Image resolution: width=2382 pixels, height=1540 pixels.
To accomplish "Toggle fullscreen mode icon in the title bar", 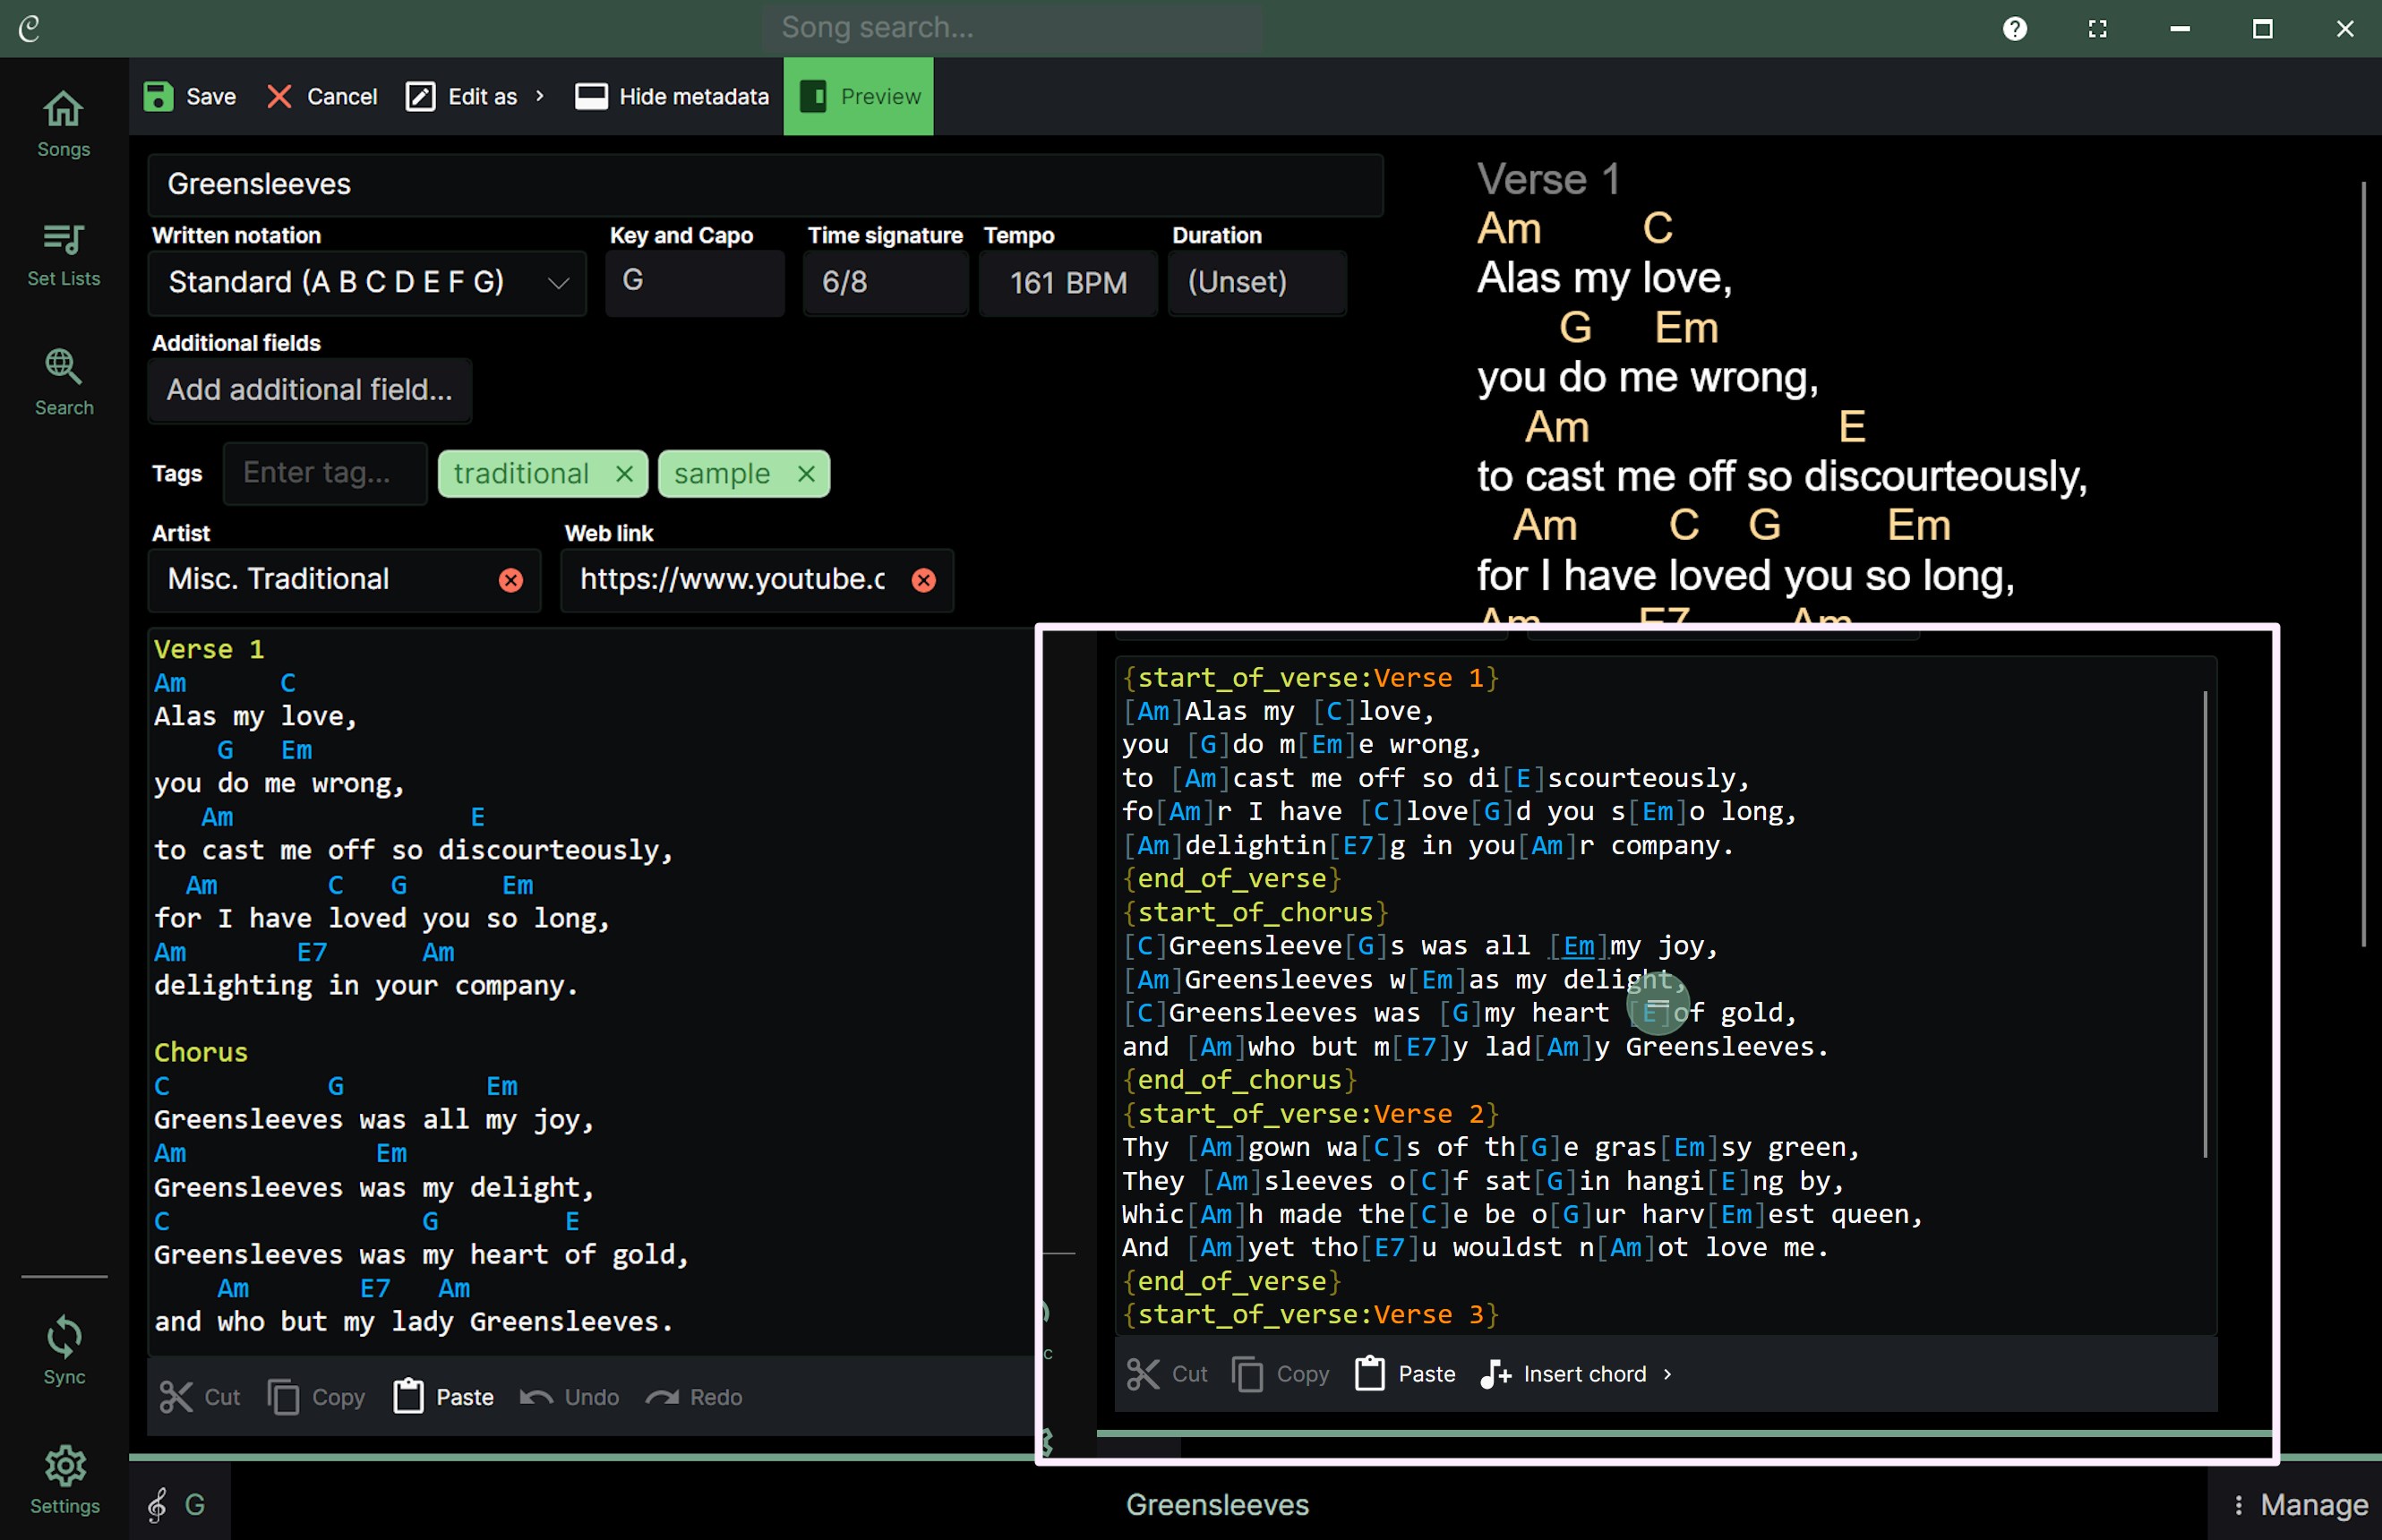I will pos(2097,28).
